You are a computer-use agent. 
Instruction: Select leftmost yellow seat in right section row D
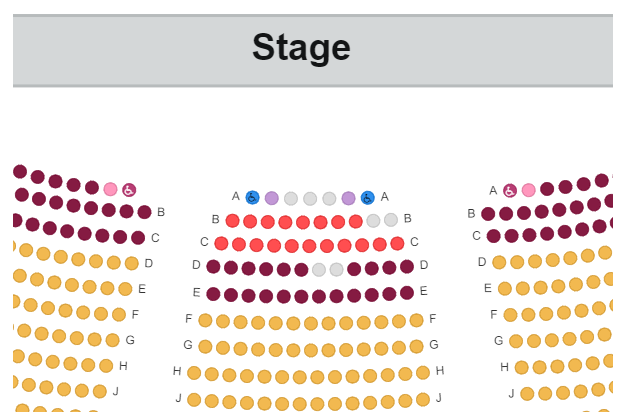pyautogui.click(x=499, y=262)
